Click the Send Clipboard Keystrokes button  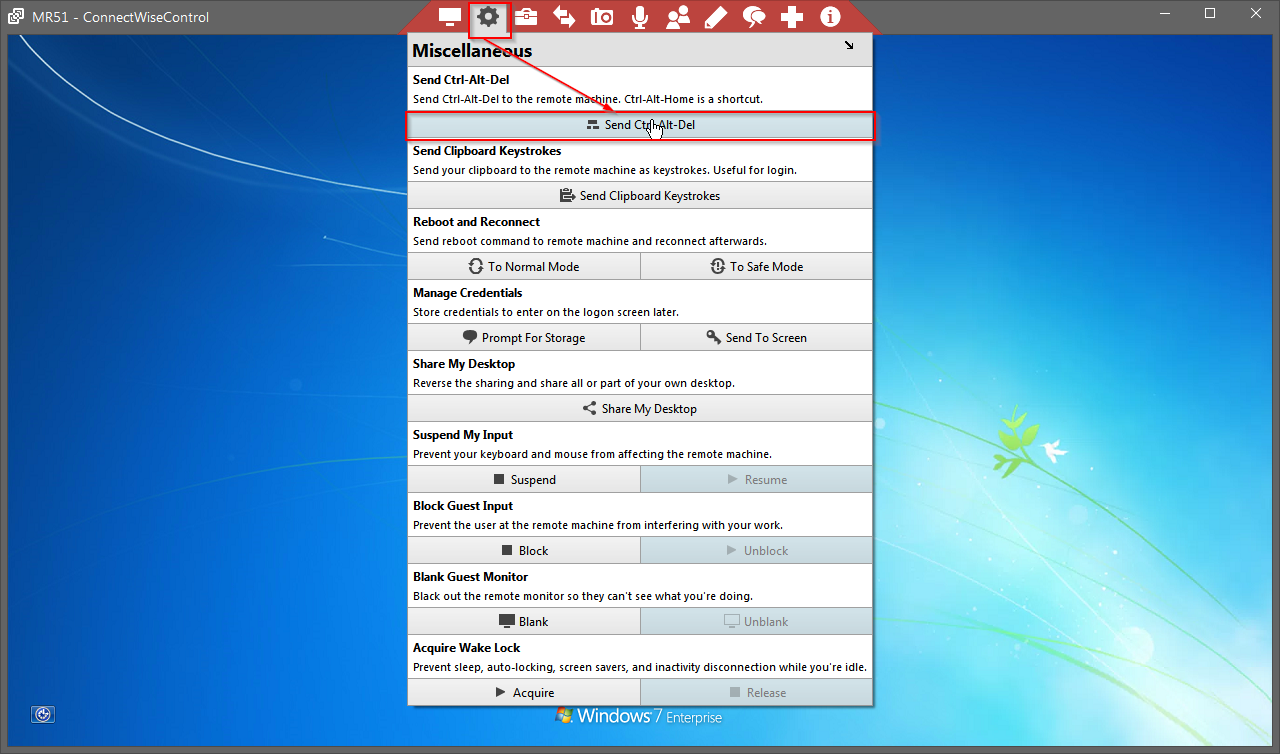click(x=640, y=196)
